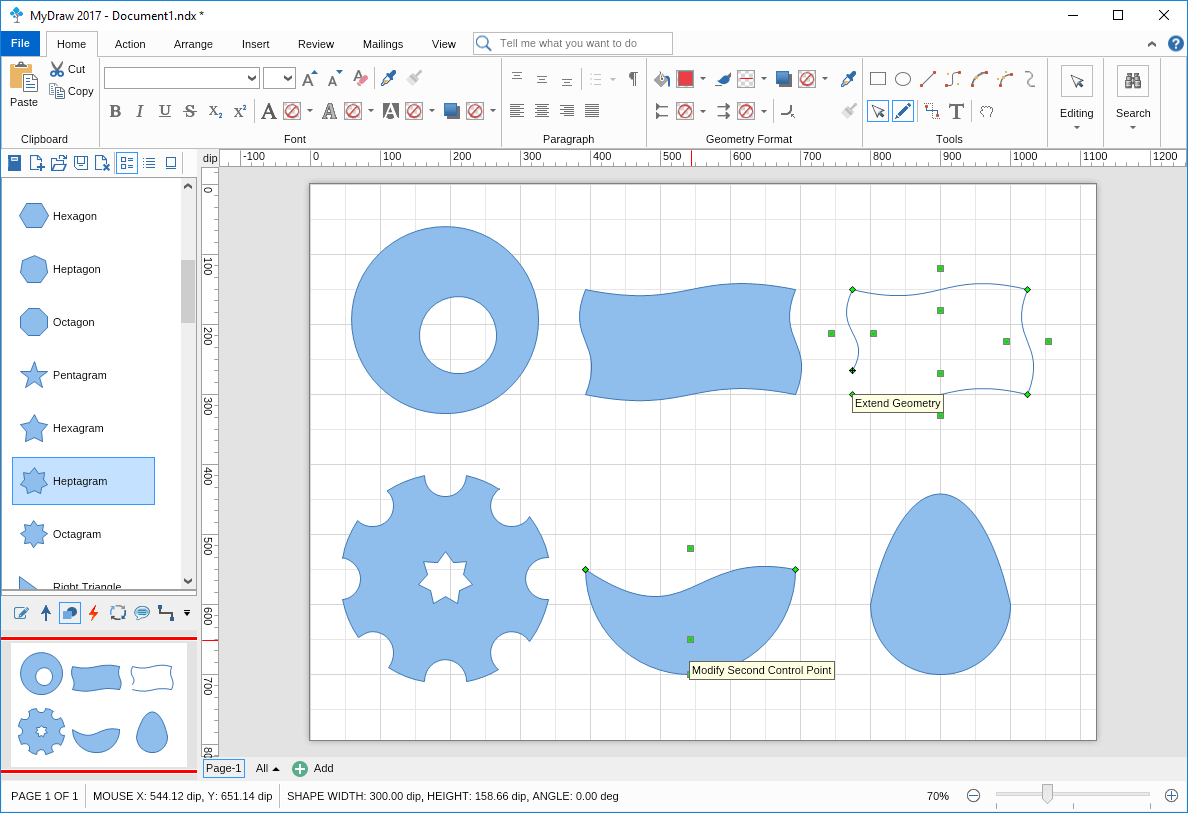Expand the shapes panel overflow arrow

point(186,612)
